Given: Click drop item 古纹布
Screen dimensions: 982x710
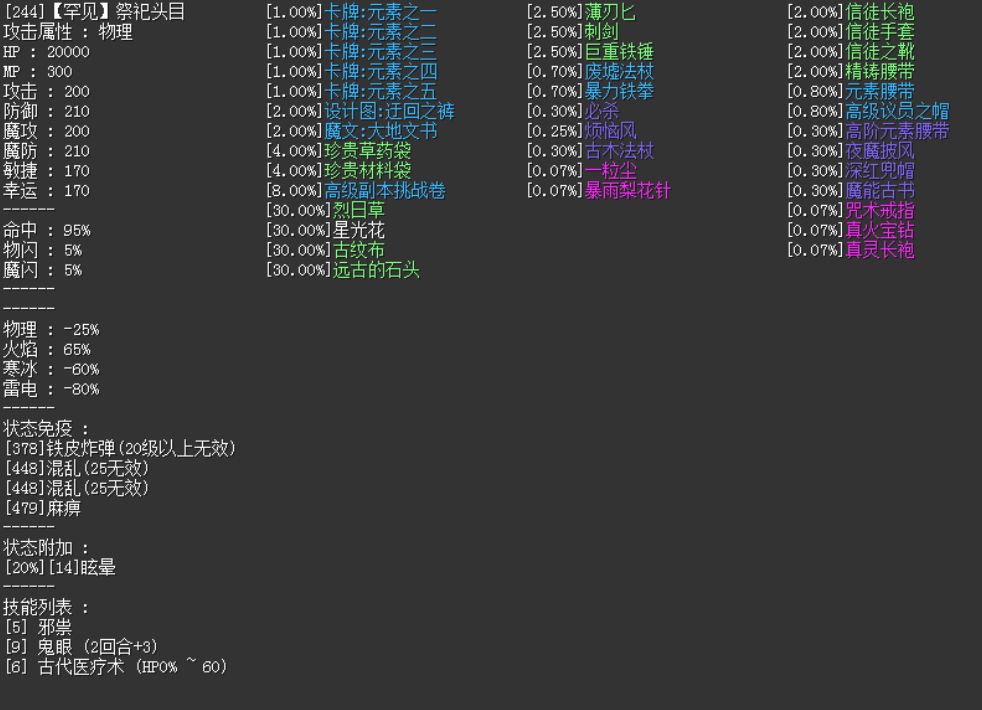Looking at the screenshot, I should coord(359,250).
